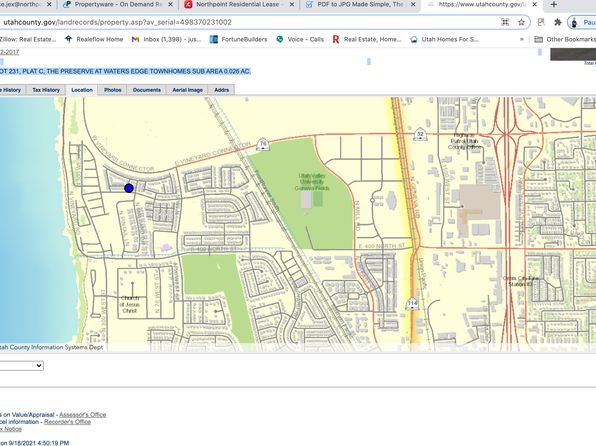This screenshot has width=596, height=446.
Task: Click the E 400 North St road label
Action: tap(382, 246)
